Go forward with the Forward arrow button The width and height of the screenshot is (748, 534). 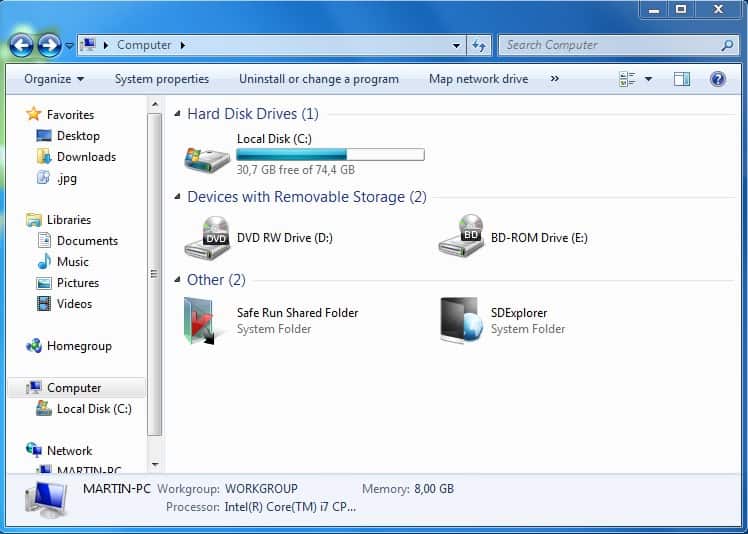tap(50, 46)
